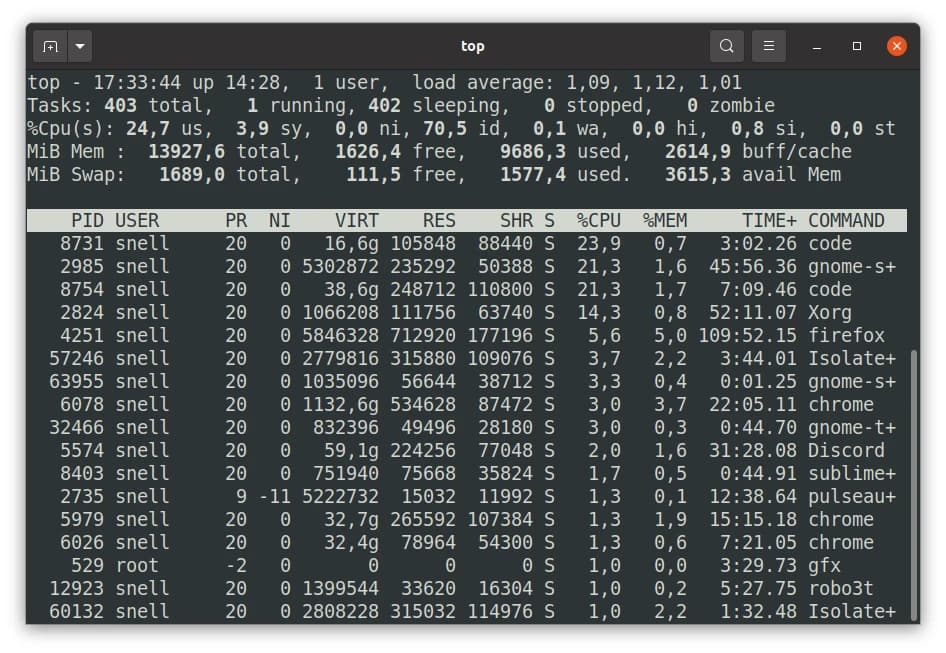Click the %MEM column header
The image size is (946, 653).
664,220
